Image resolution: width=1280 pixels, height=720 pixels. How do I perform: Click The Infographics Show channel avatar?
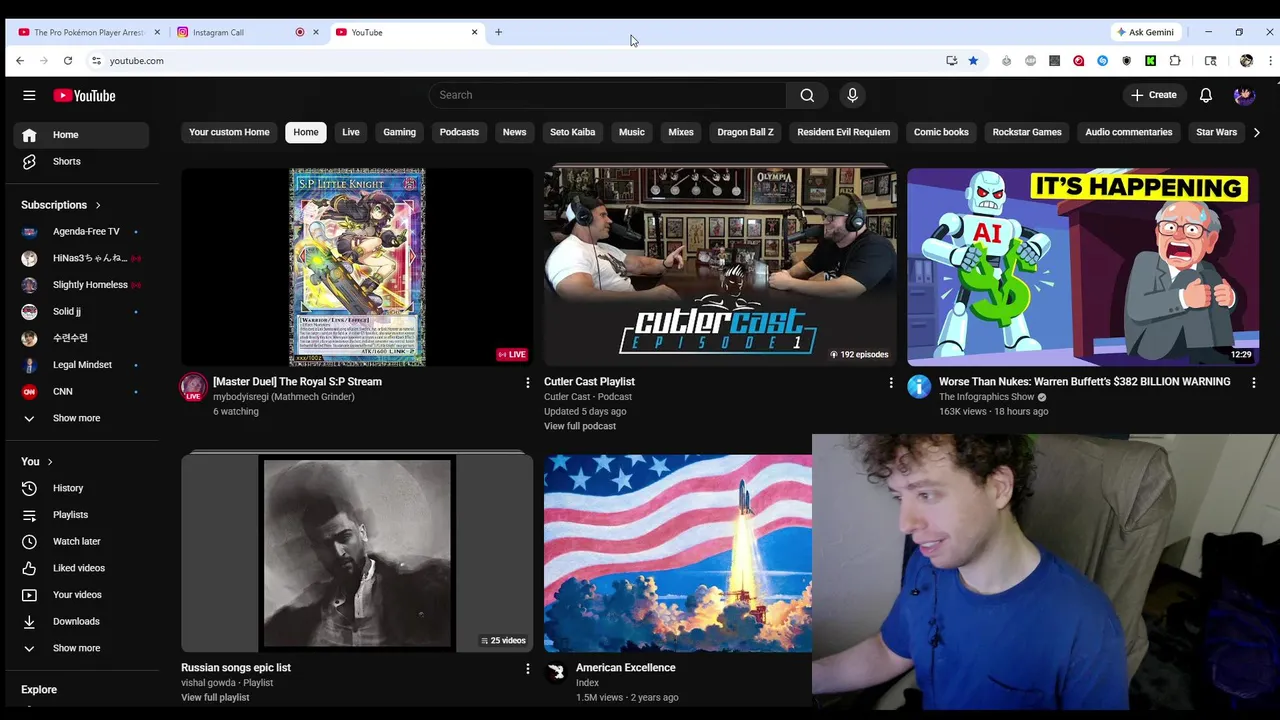pos(919,387)
